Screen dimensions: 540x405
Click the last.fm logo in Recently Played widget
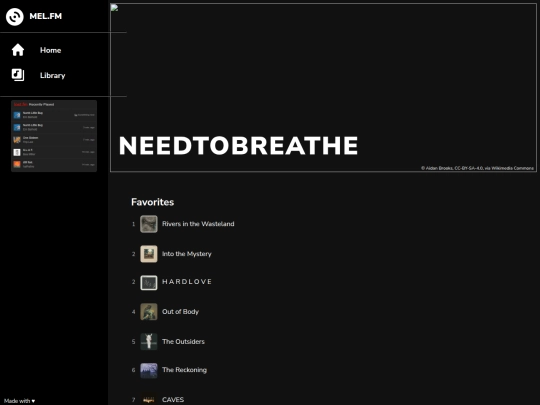(20, 104)
